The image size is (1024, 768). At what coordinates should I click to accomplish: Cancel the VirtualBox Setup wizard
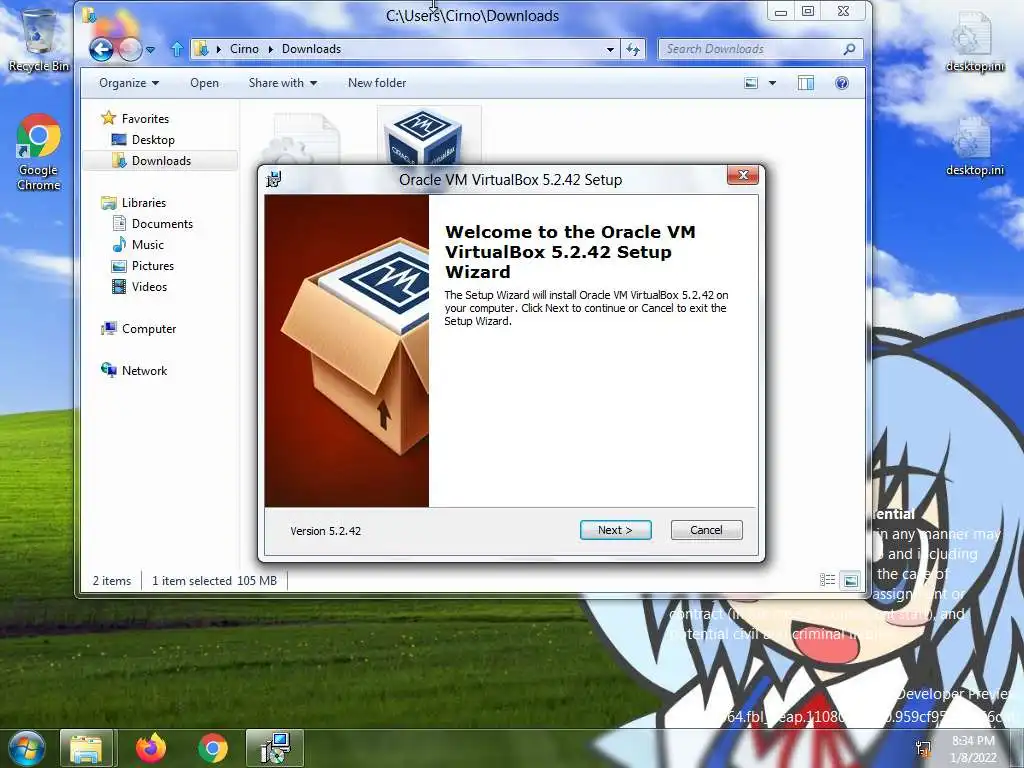click(x=707, y=530)
